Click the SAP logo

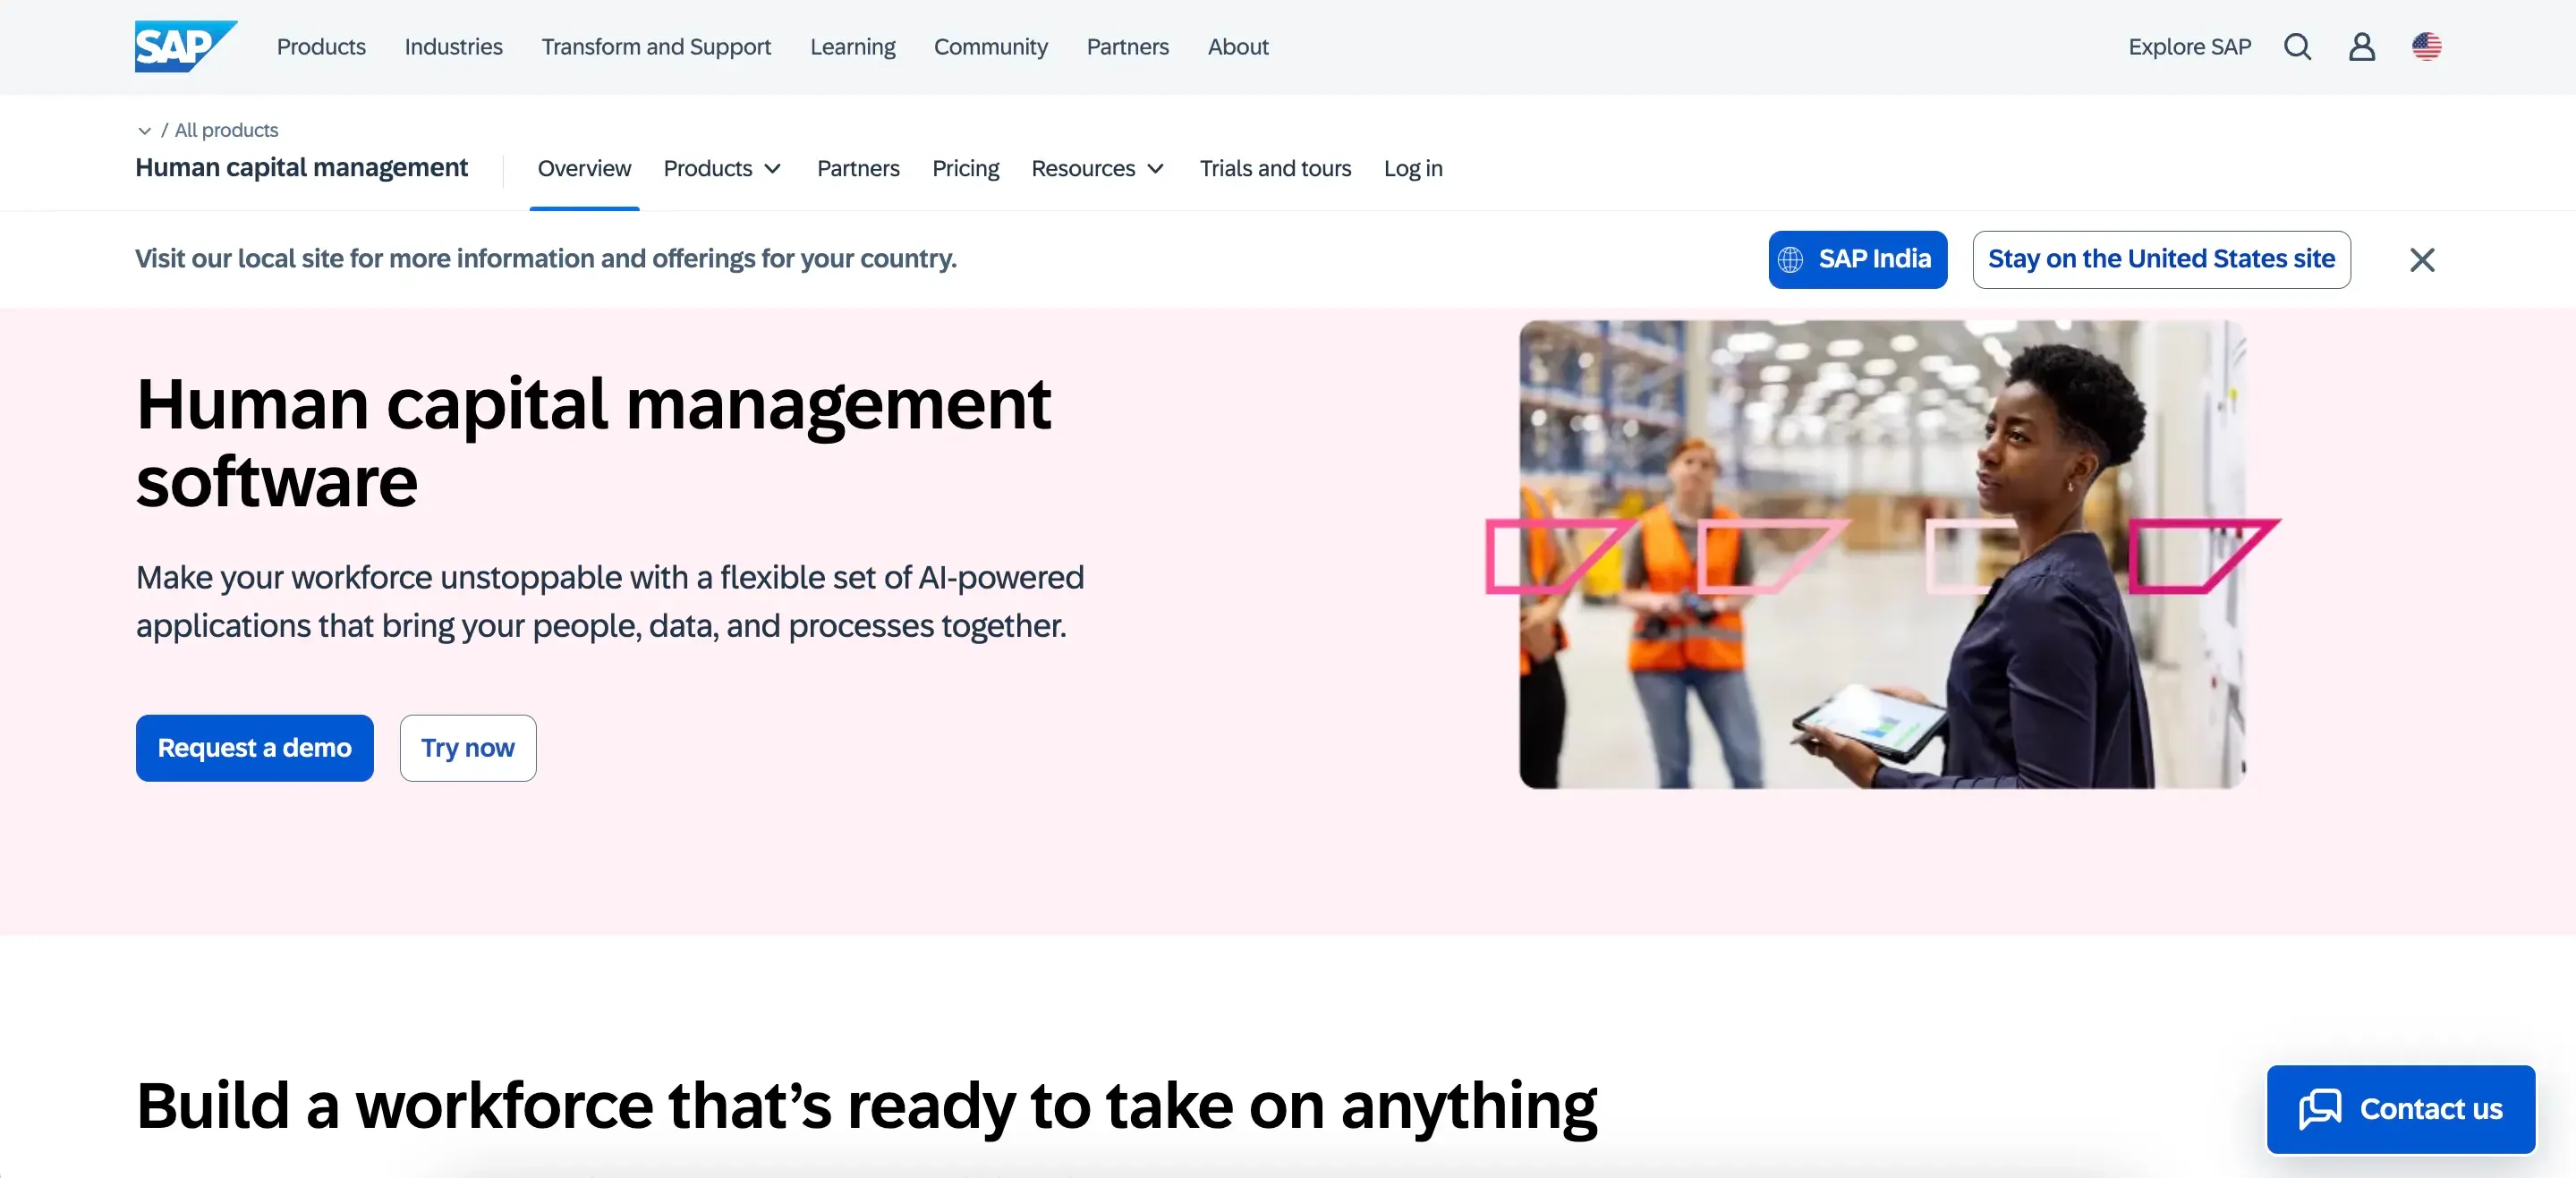pyautogui.click(x=185, y=46)
